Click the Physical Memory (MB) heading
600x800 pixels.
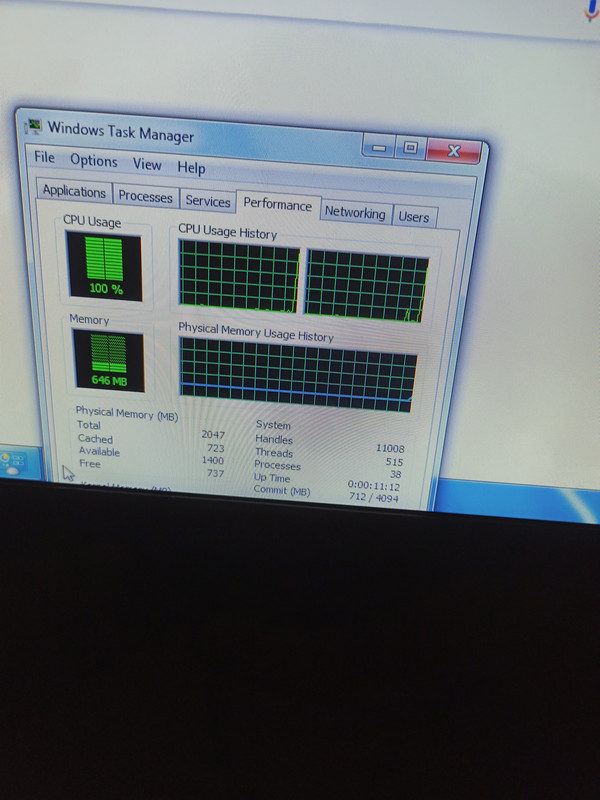(x=127, y=413)
